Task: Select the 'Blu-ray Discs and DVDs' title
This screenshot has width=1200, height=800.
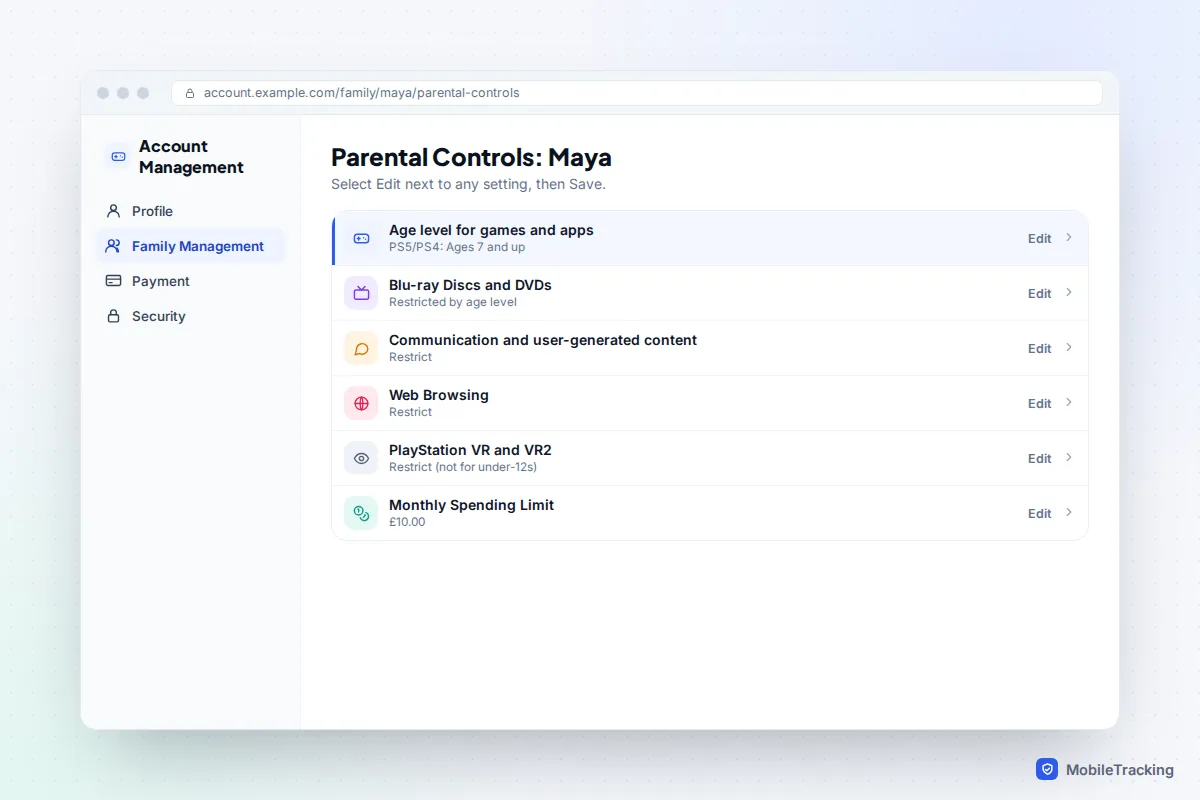Action: click(x=470, y=285)
